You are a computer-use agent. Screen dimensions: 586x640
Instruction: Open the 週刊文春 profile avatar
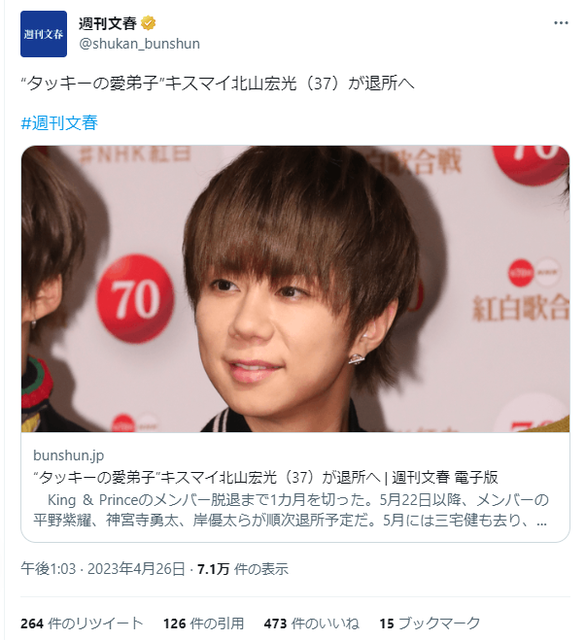tap(44, 34)
